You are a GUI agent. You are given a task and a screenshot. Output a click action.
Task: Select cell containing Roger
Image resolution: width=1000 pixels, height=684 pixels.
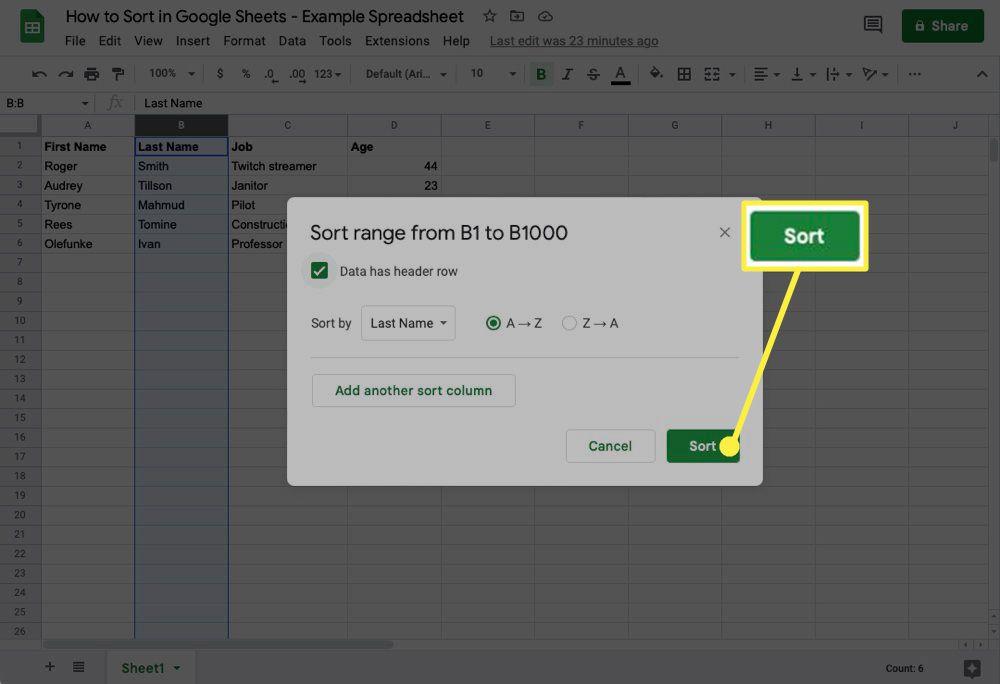88,166
